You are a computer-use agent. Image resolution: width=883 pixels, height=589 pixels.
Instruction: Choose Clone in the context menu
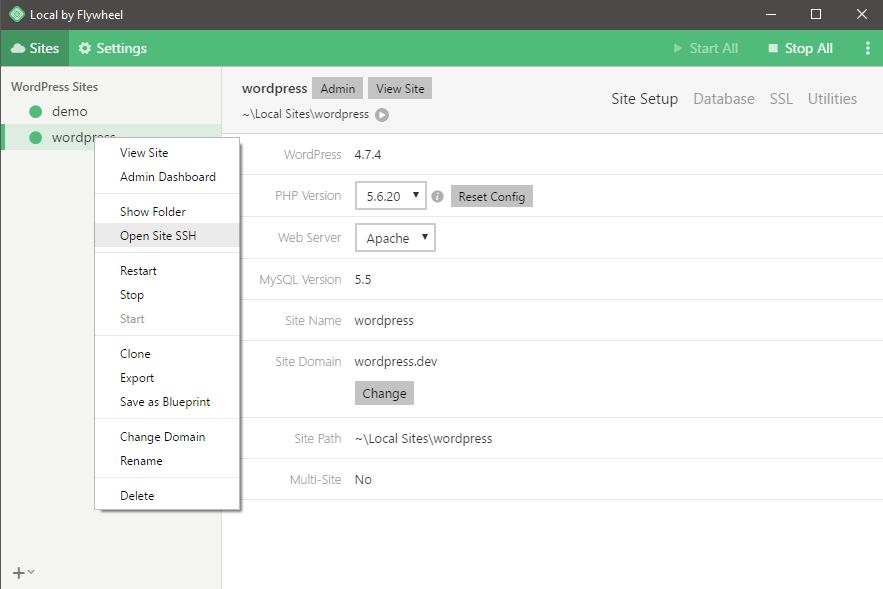tap(167, 354)
